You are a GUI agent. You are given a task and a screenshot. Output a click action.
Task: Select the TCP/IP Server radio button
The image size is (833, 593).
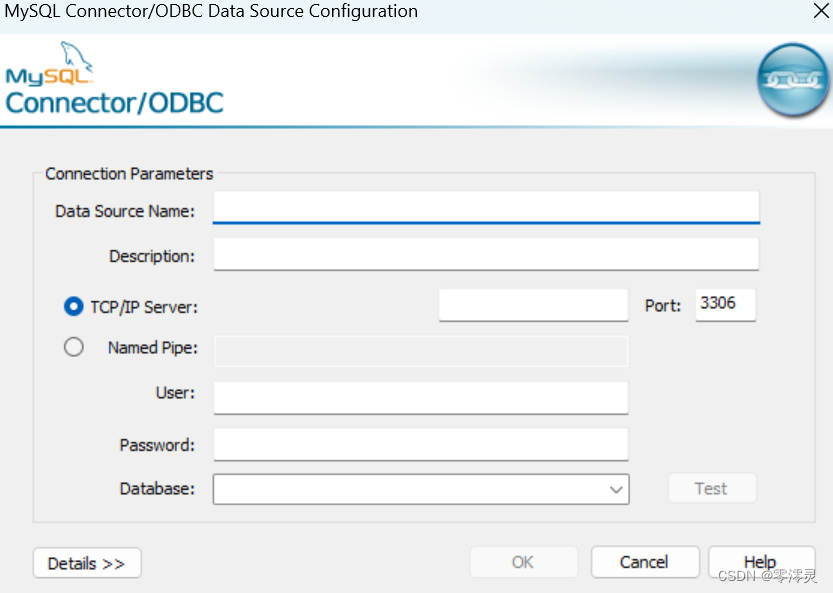(x=74, y=307)
